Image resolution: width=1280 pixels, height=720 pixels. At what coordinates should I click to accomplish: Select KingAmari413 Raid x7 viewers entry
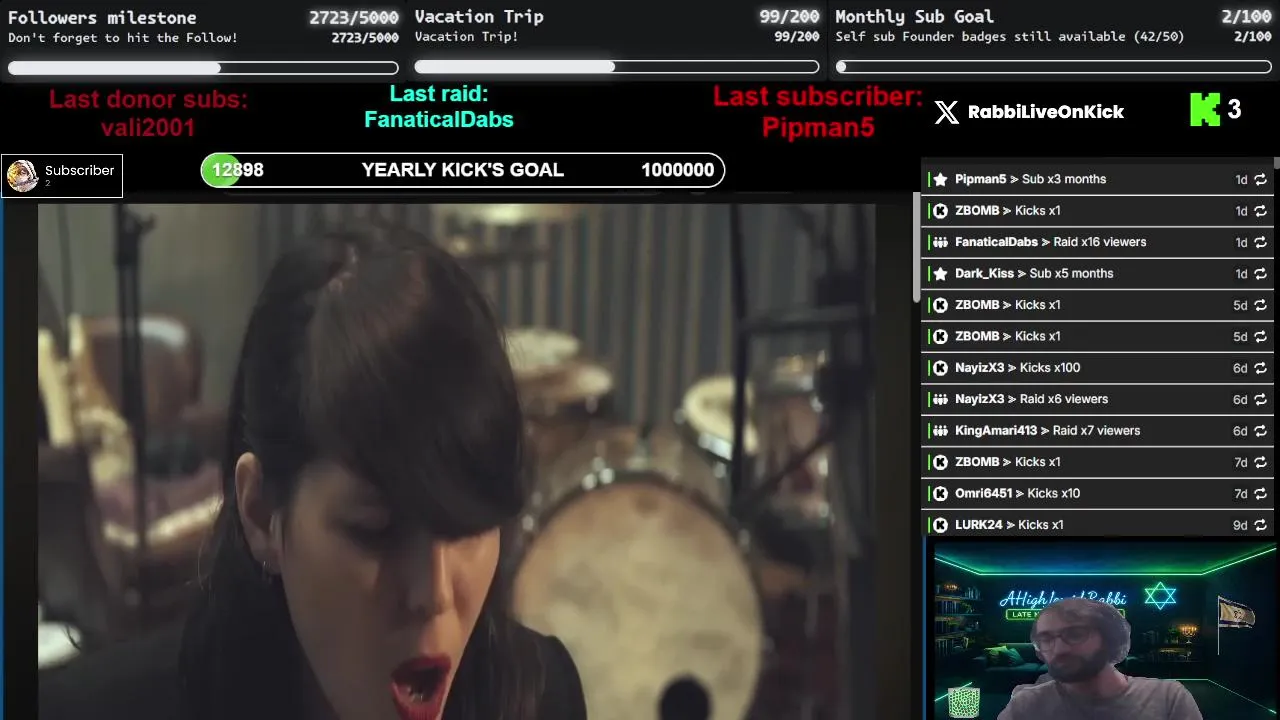click(x=1097, y=430)
